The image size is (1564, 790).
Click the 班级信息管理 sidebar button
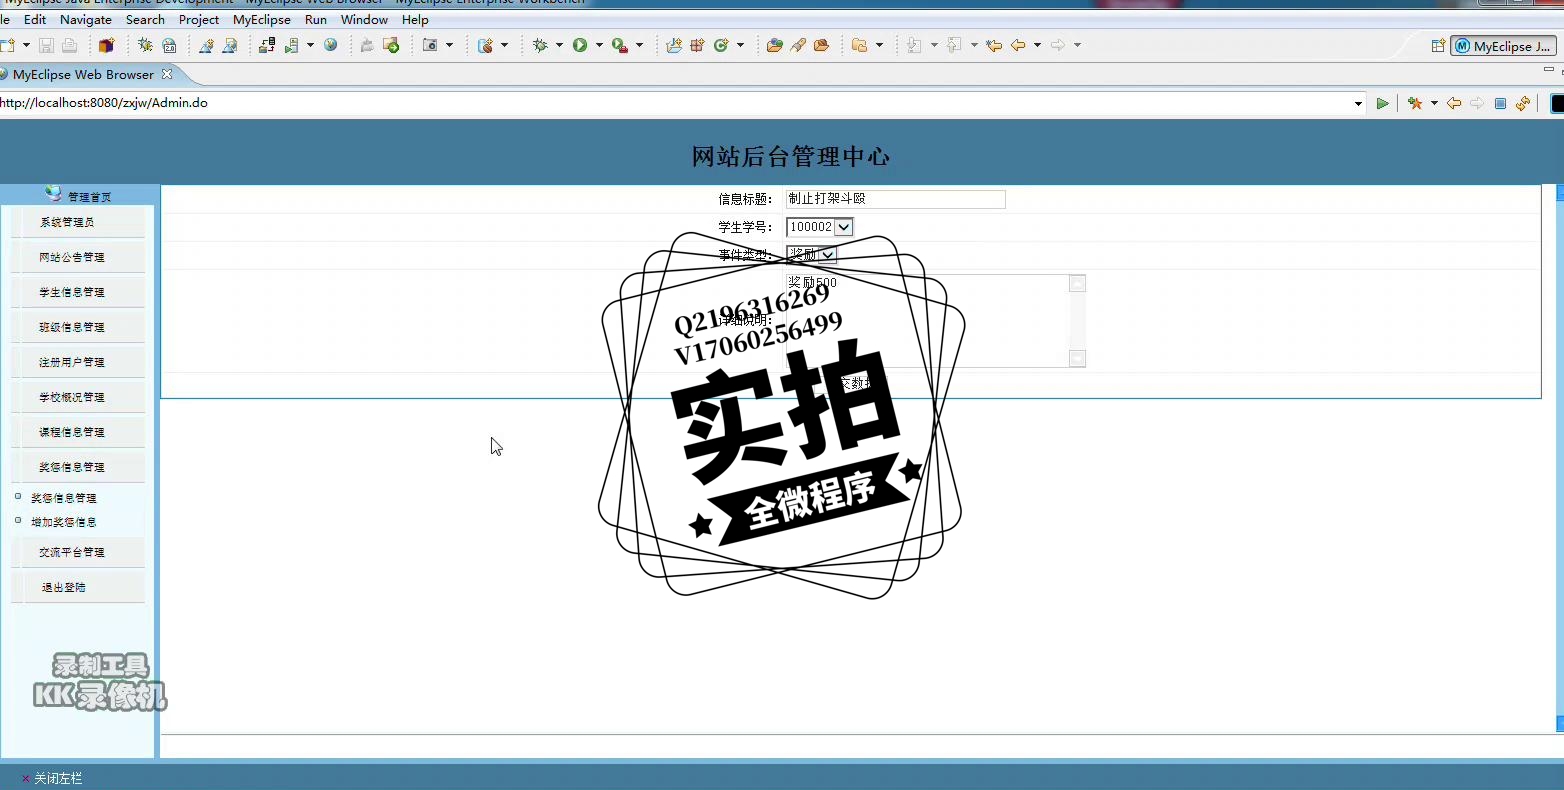[x=78, y=327]
